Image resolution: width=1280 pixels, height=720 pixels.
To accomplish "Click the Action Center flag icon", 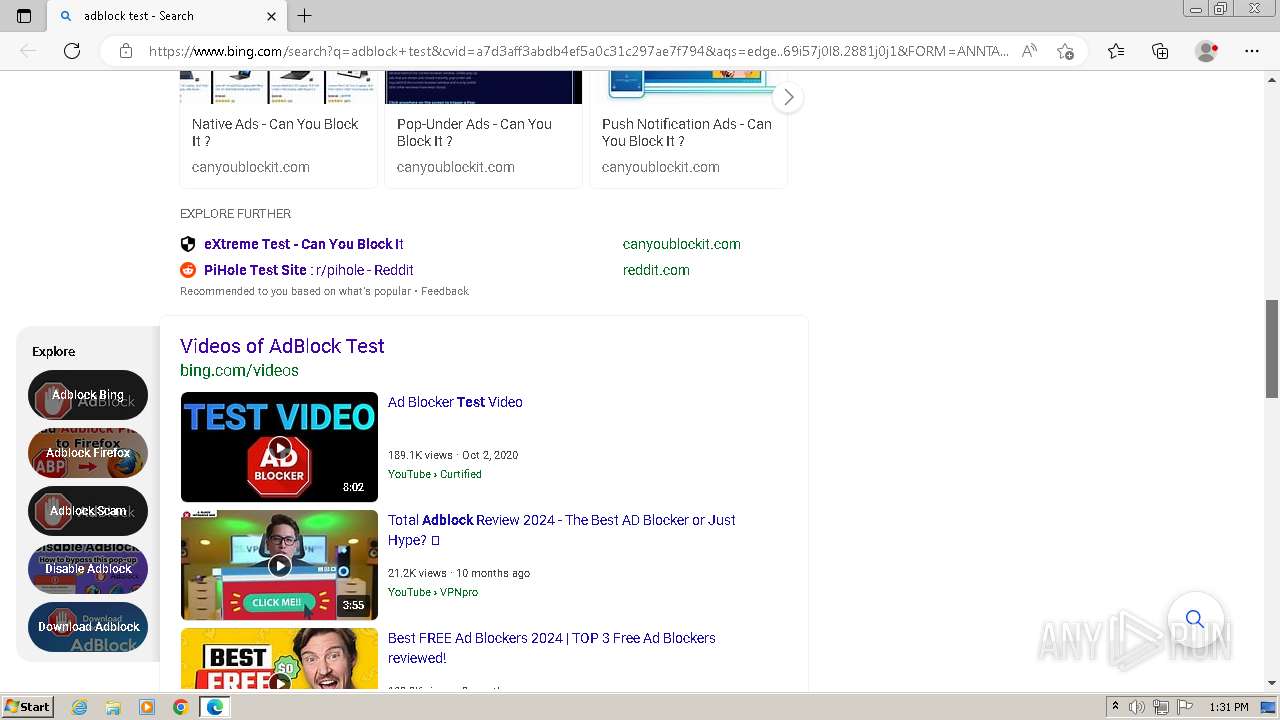I will tap(1184, 707).
